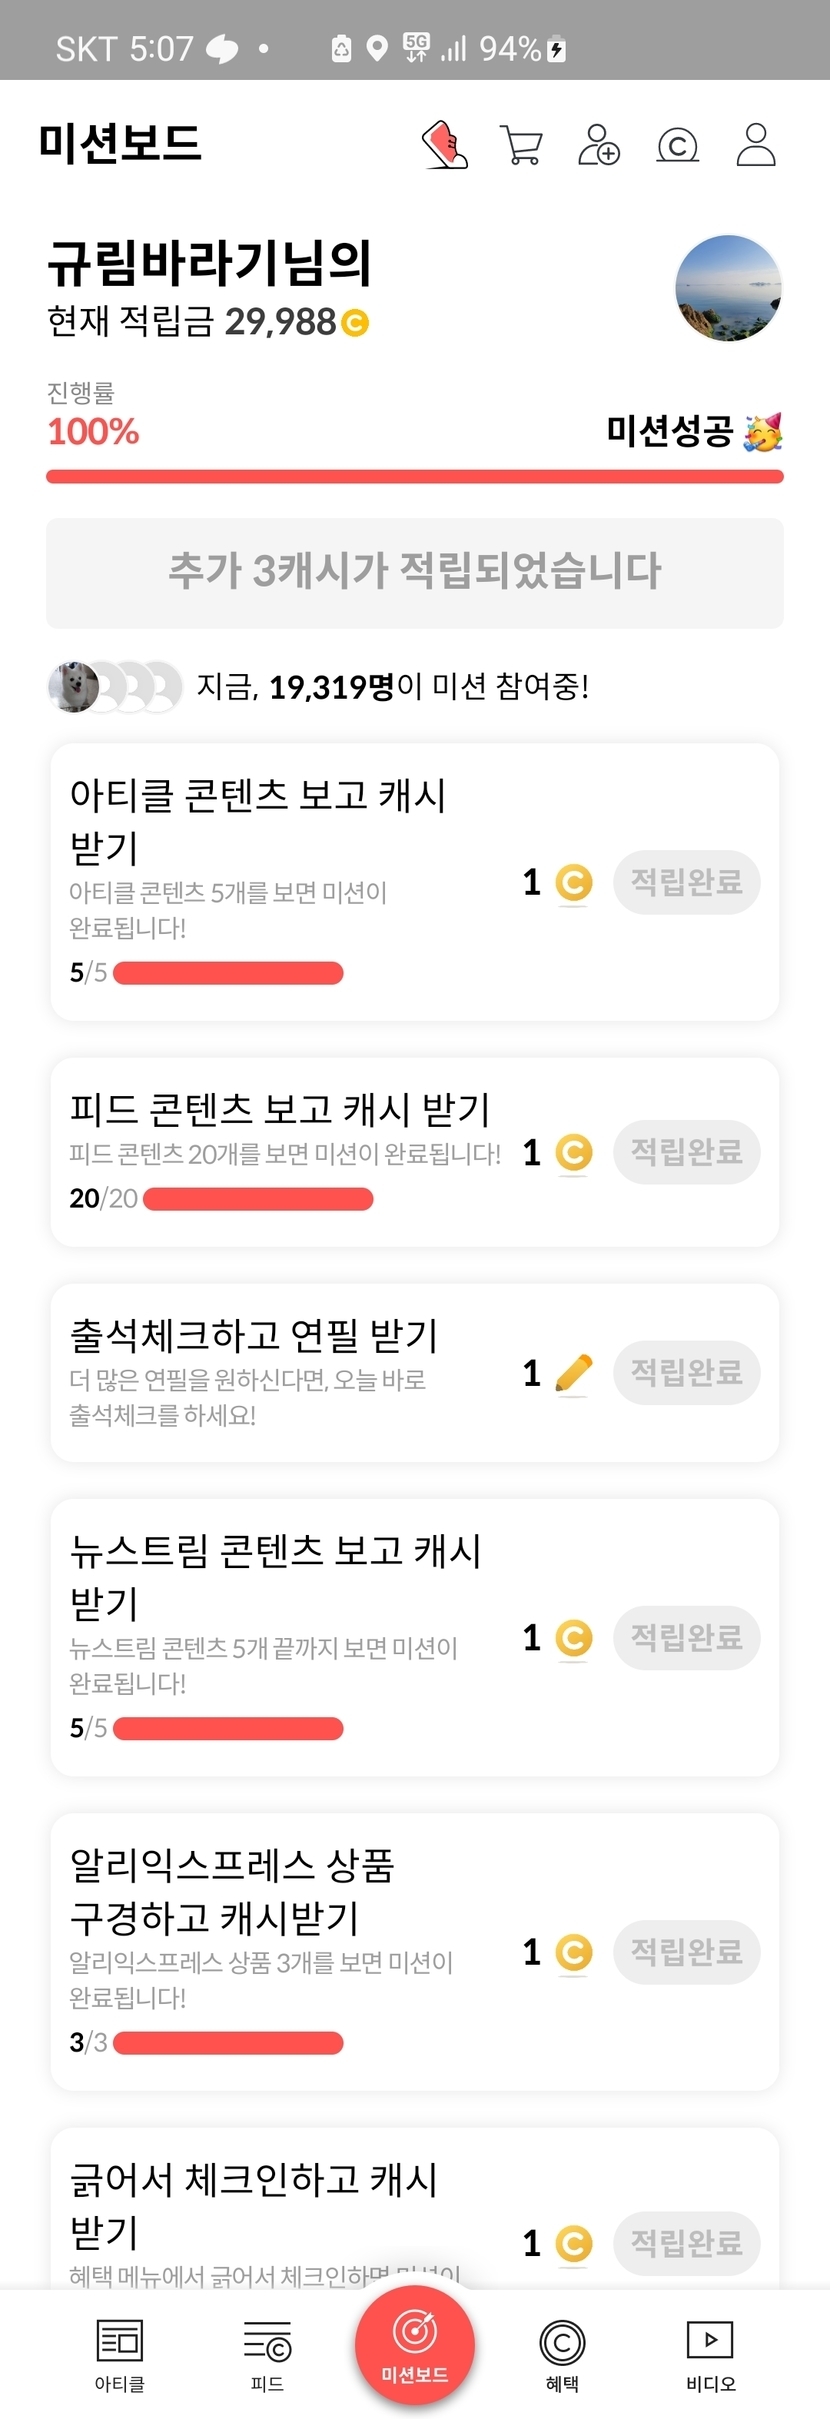Tap 적립완료 for 알리익스프레스 mission

(686, 1951)
